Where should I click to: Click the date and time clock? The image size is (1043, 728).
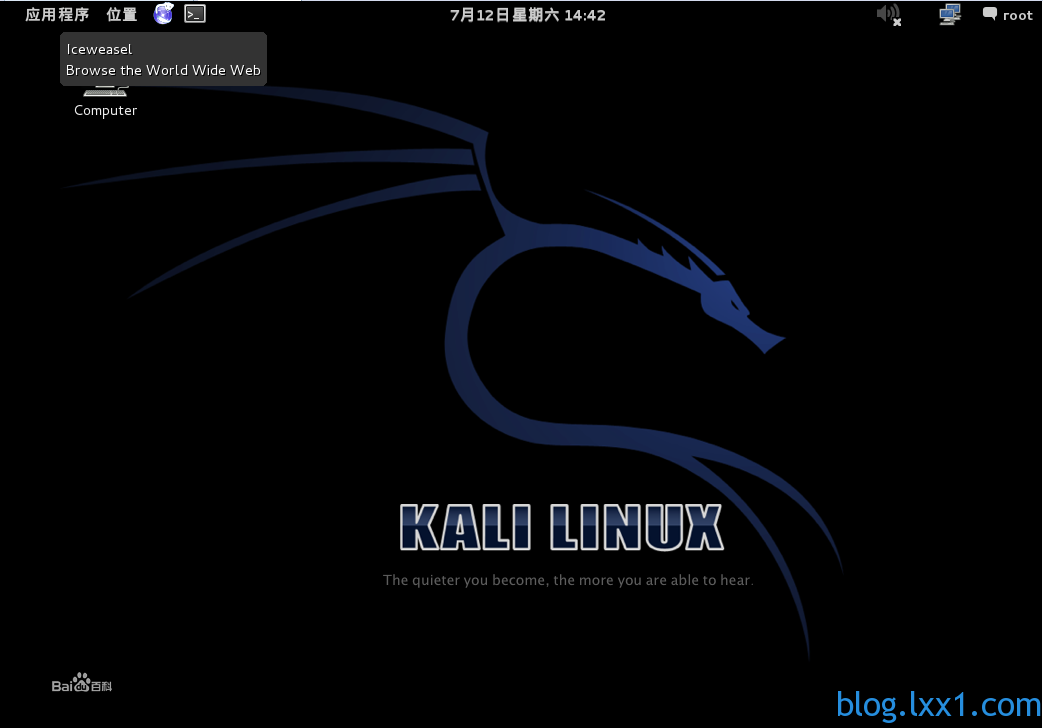(527, 15)
